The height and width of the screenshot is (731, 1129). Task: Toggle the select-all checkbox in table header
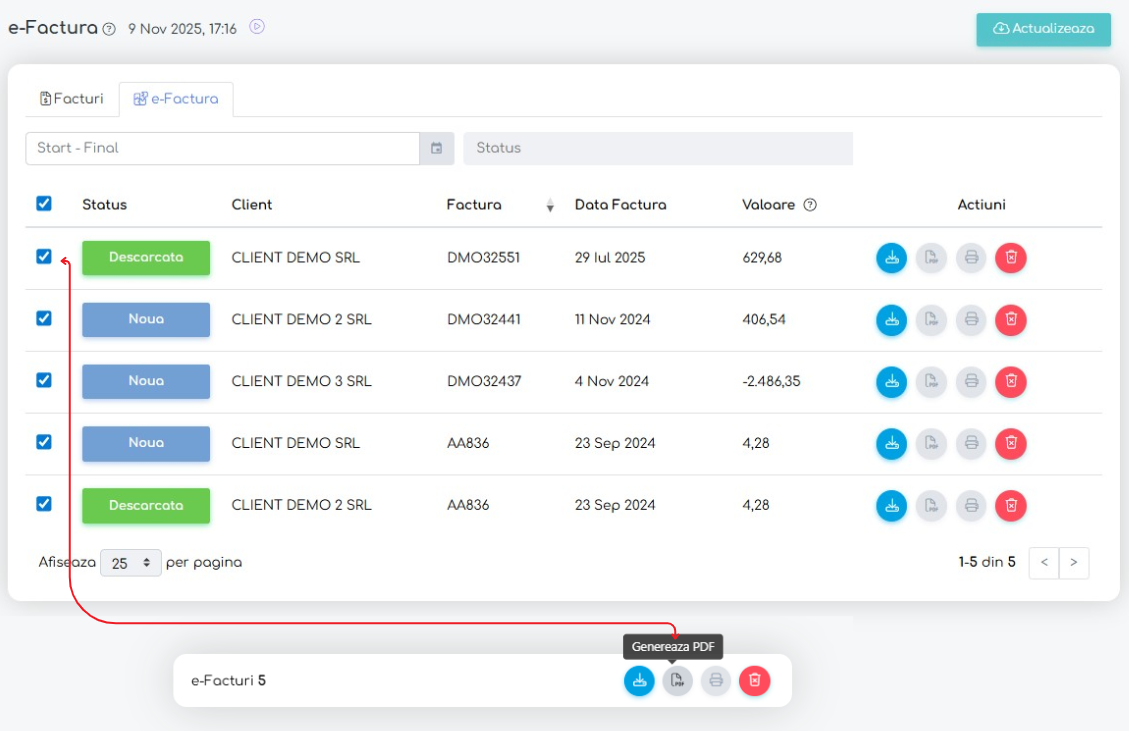[x=44, y=204]
